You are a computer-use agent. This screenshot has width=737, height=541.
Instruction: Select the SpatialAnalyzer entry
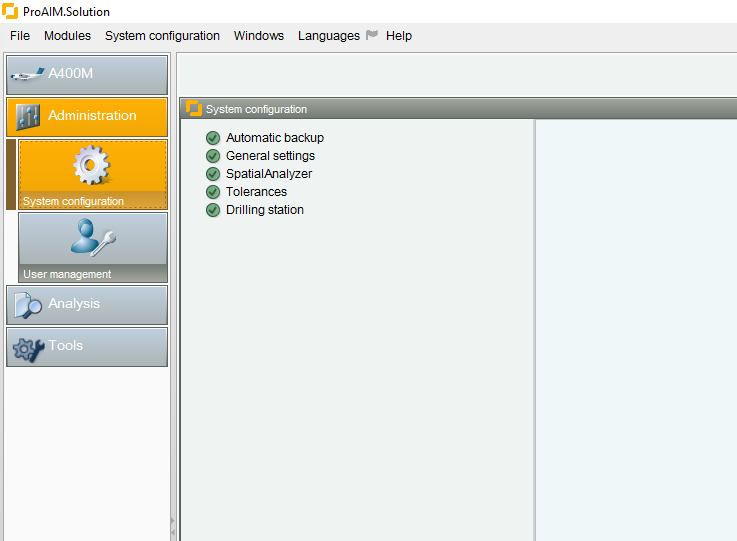(269, 174)
